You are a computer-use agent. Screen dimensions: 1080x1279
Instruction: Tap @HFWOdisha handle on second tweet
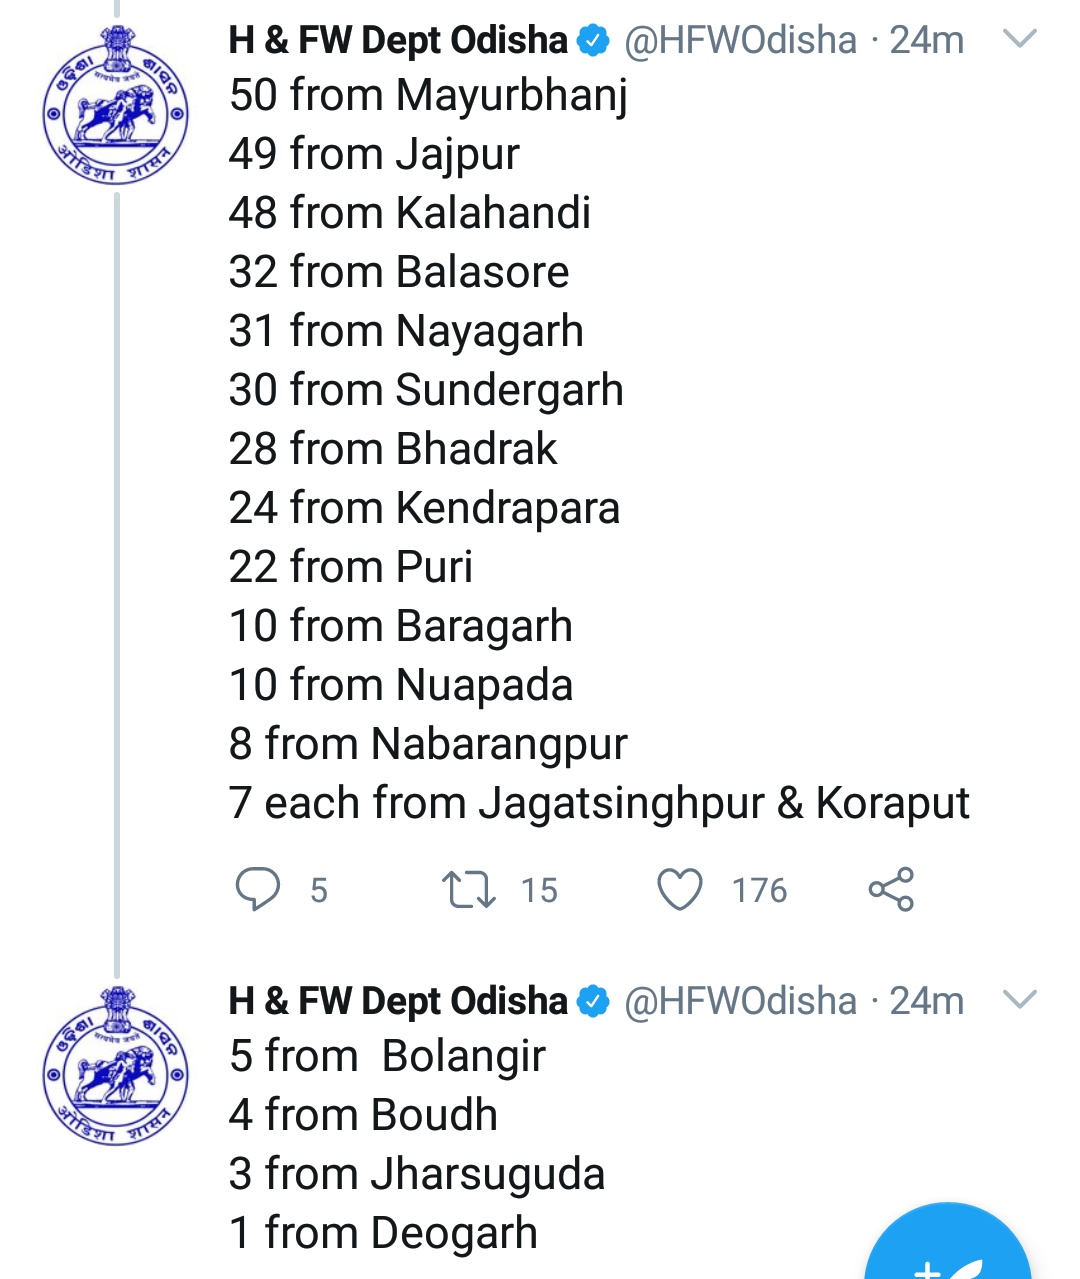pyautogui.click(x=740, y=1001)
